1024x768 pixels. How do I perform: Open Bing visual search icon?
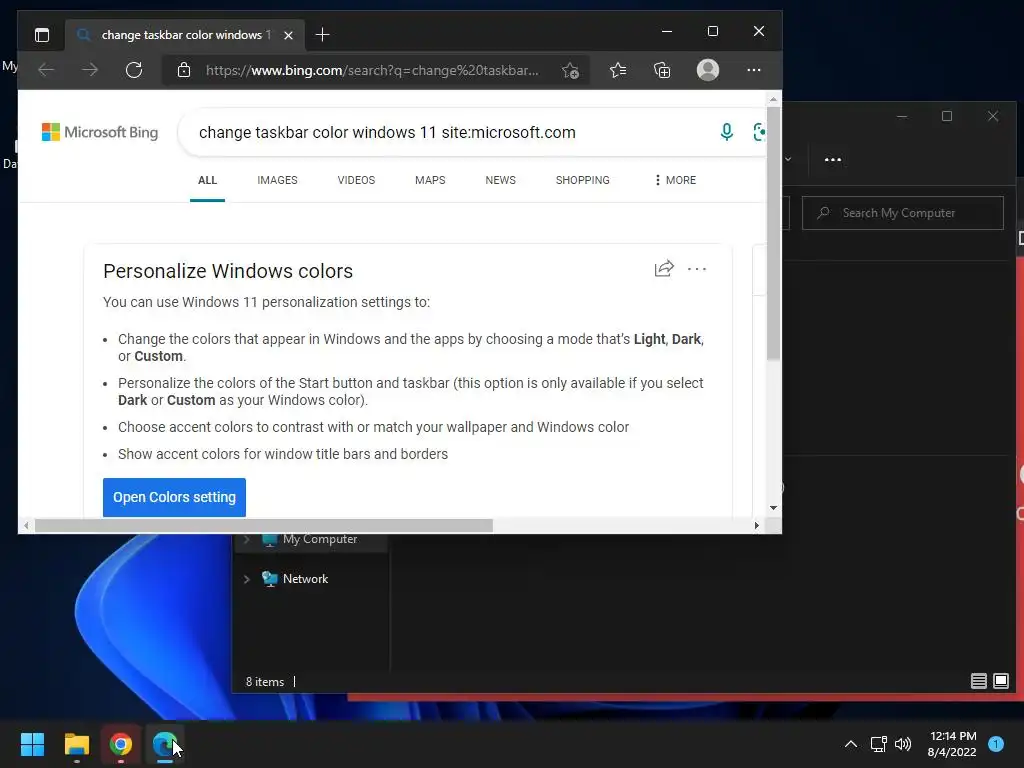coord(759,132)
